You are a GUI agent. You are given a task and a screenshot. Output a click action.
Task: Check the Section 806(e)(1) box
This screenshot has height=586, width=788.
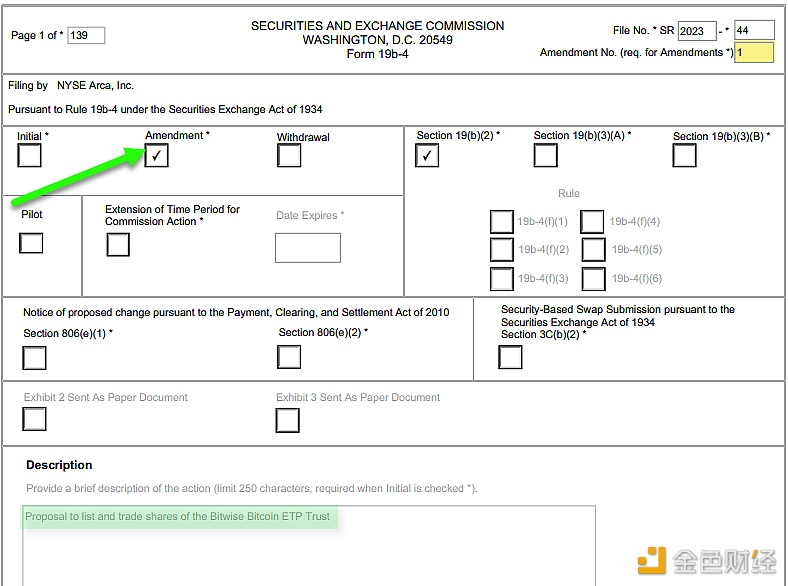34,358
